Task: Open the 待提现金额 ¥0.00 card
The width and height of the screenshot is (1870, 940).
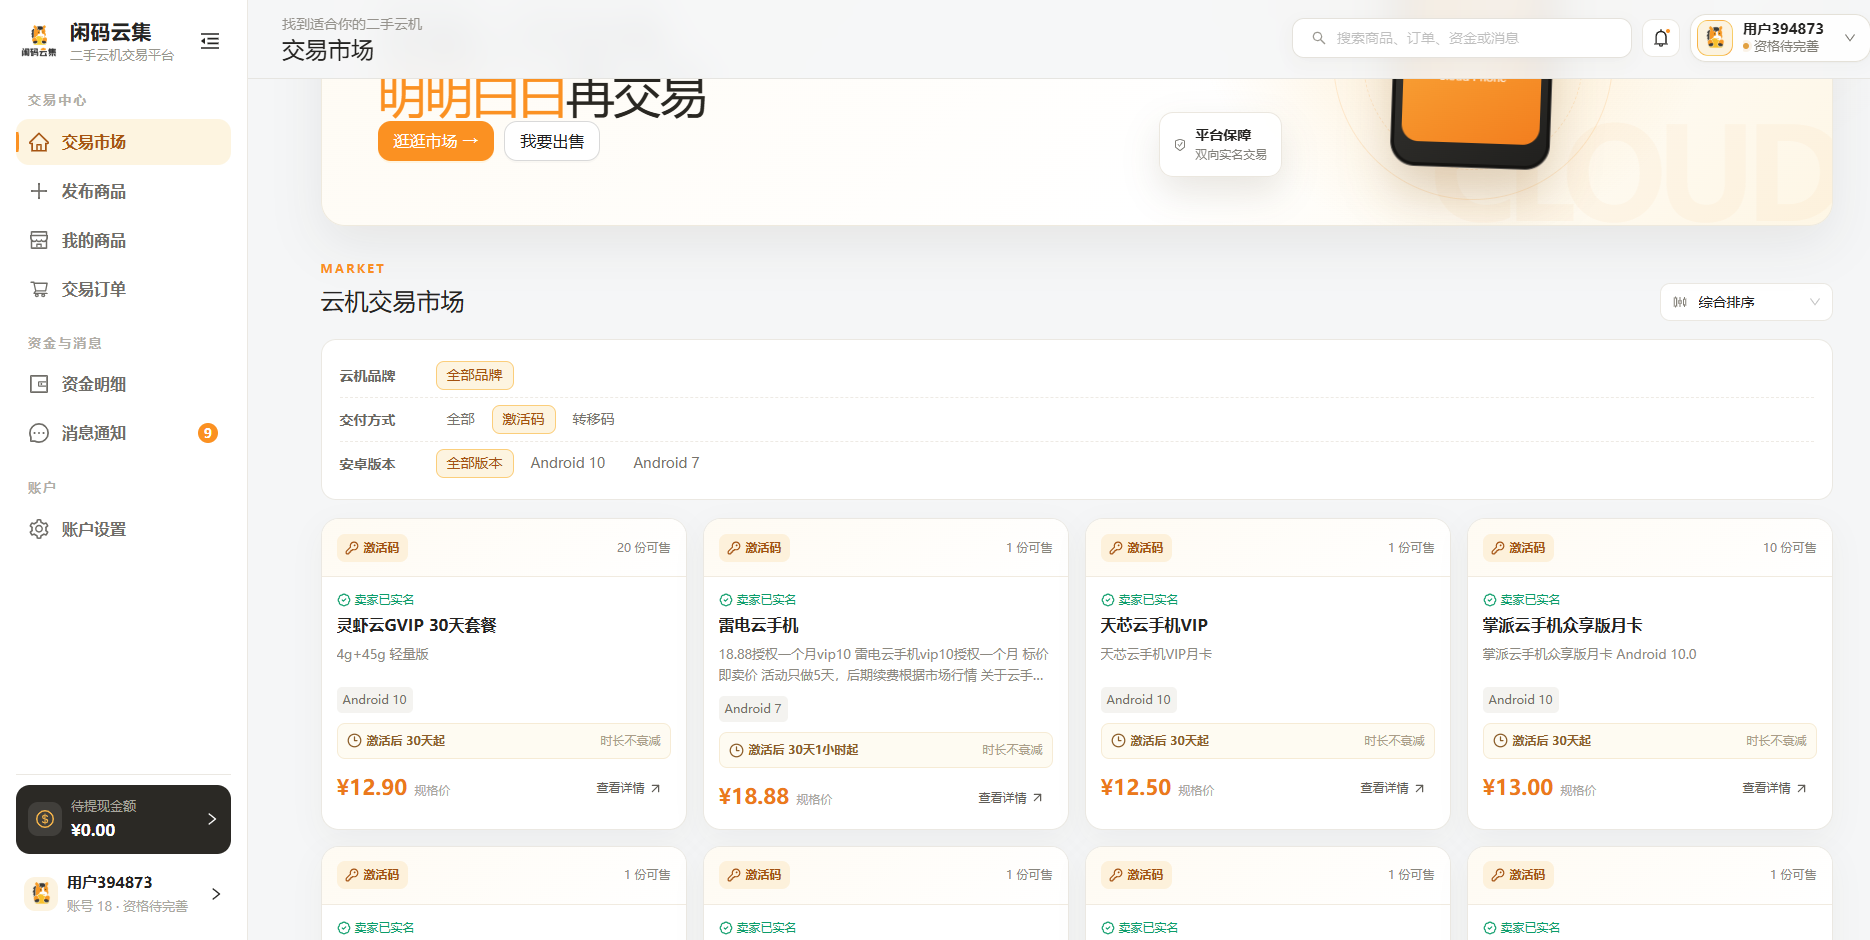Action: (x=123, y=819)
